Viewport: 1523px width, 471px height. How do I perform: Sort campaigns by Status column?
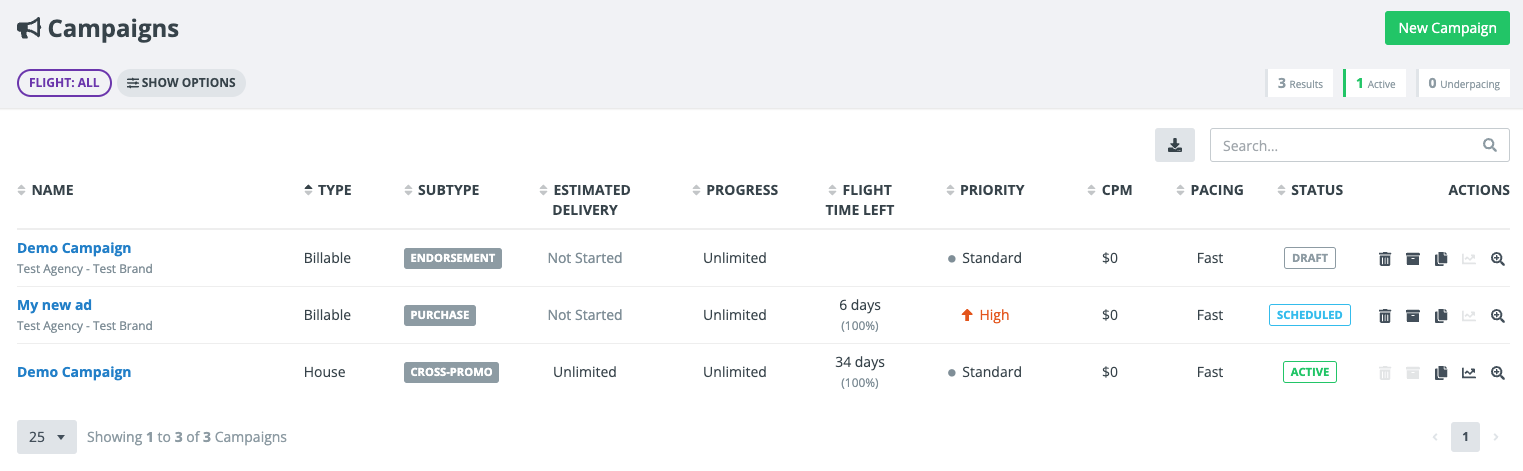point(1316,190)
